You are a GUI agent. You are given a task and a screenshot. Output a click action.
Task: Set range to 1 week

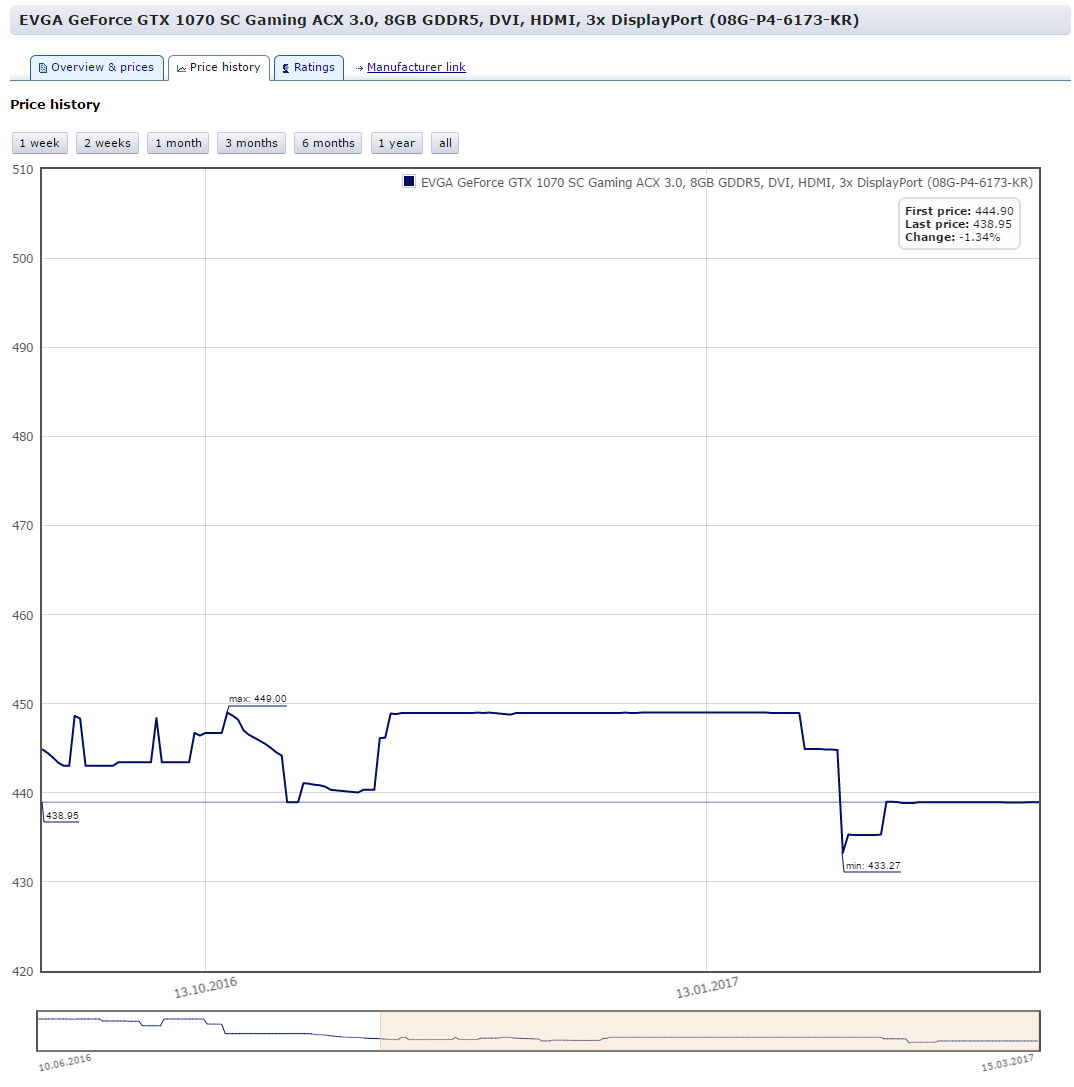pyautogui.click(x=40, y=143)
